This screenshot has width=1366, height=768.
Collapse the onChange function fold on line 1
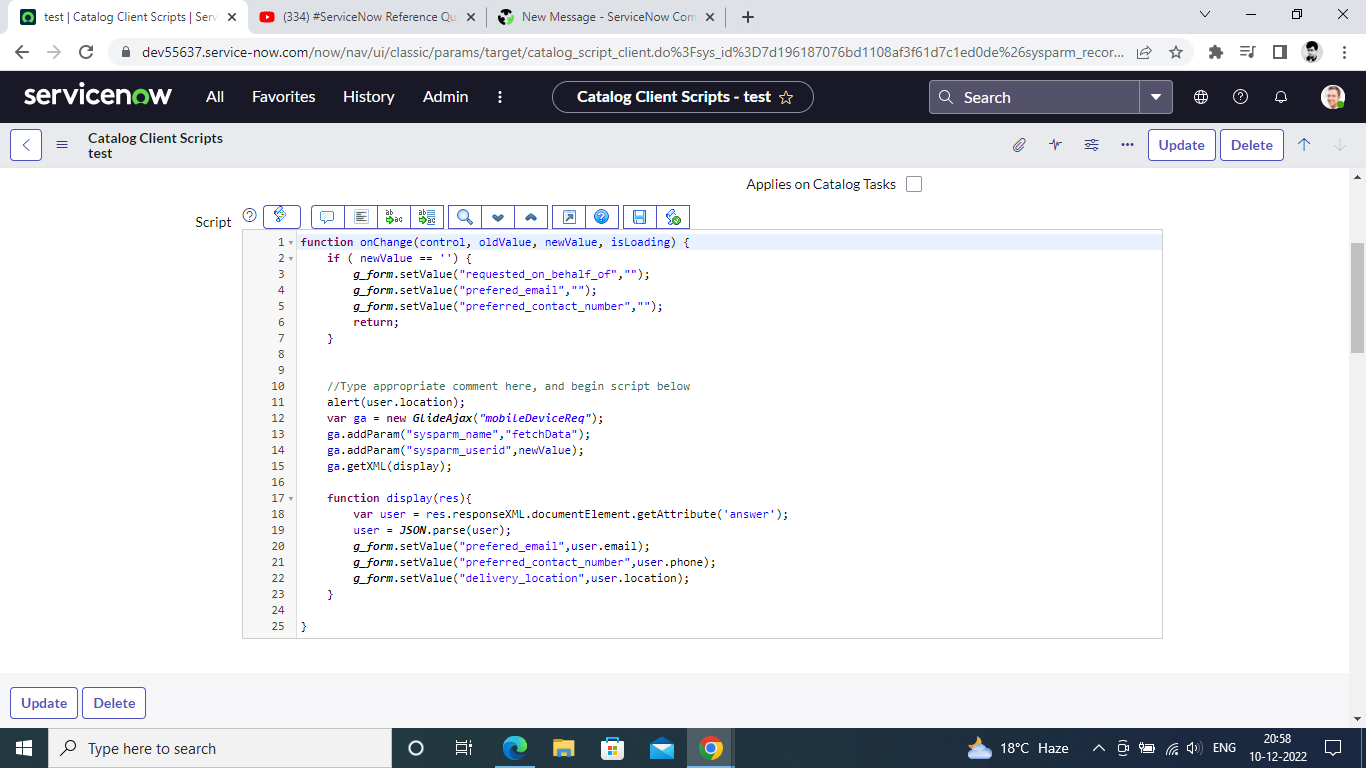pos(291,243)
